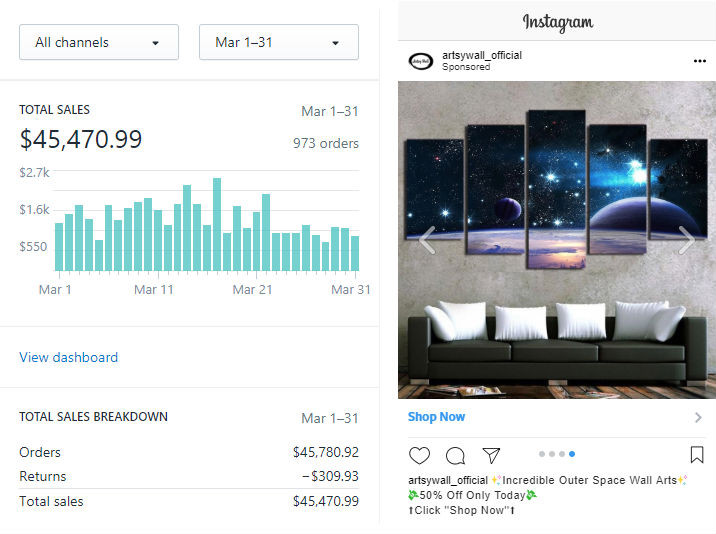Click the Instagram logo header
This screenshot has height=534, width=716.
click(x=557, y=21)
